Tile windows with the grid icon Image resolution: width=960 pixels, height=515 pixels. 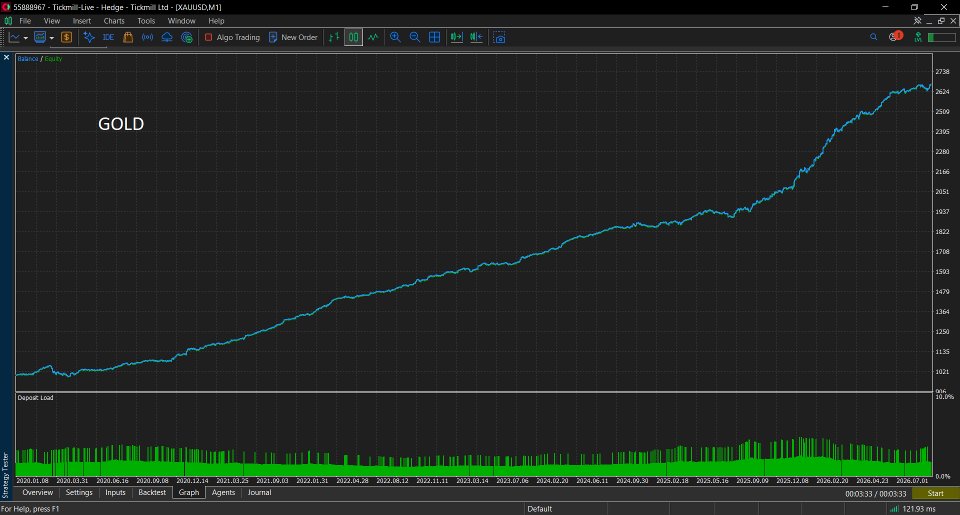point(434,37)
